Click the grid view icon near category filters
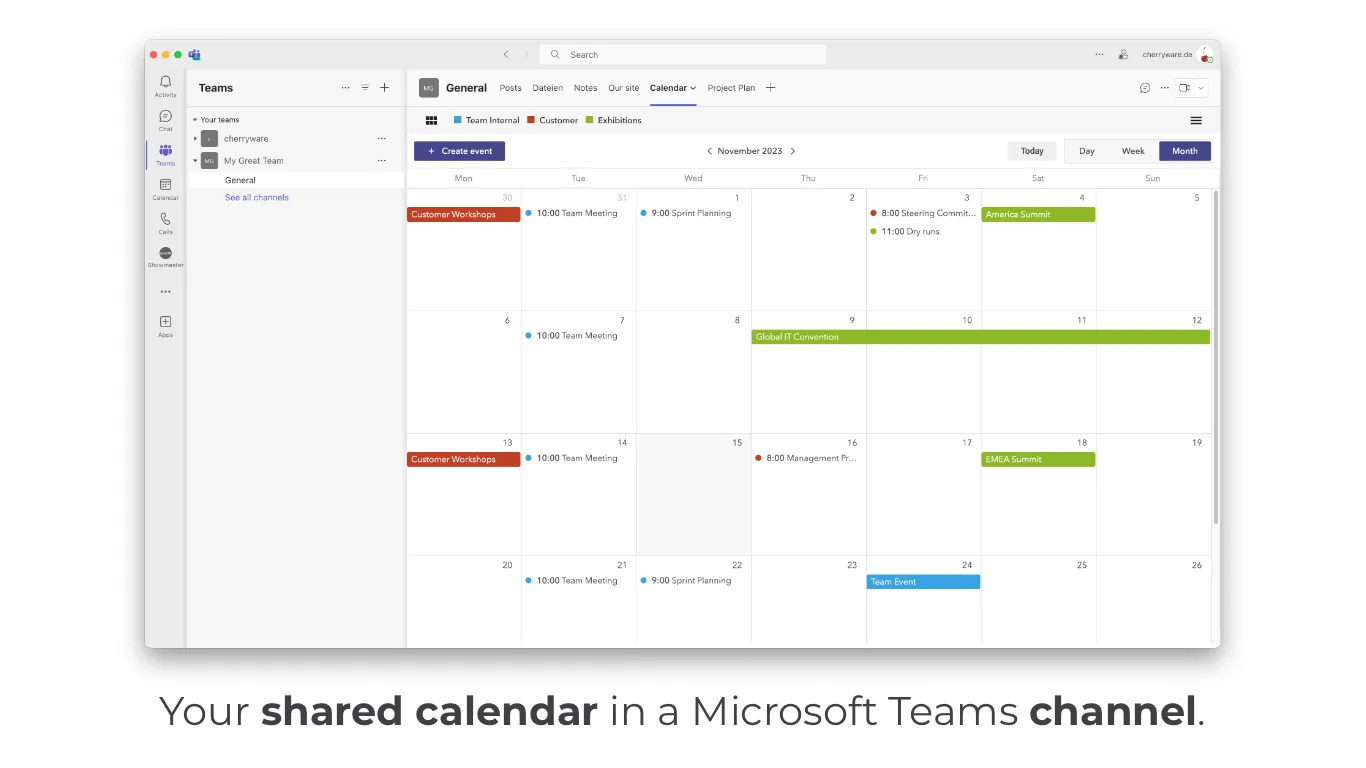This screenshot has width=1366, height=768. click(432, 119)
